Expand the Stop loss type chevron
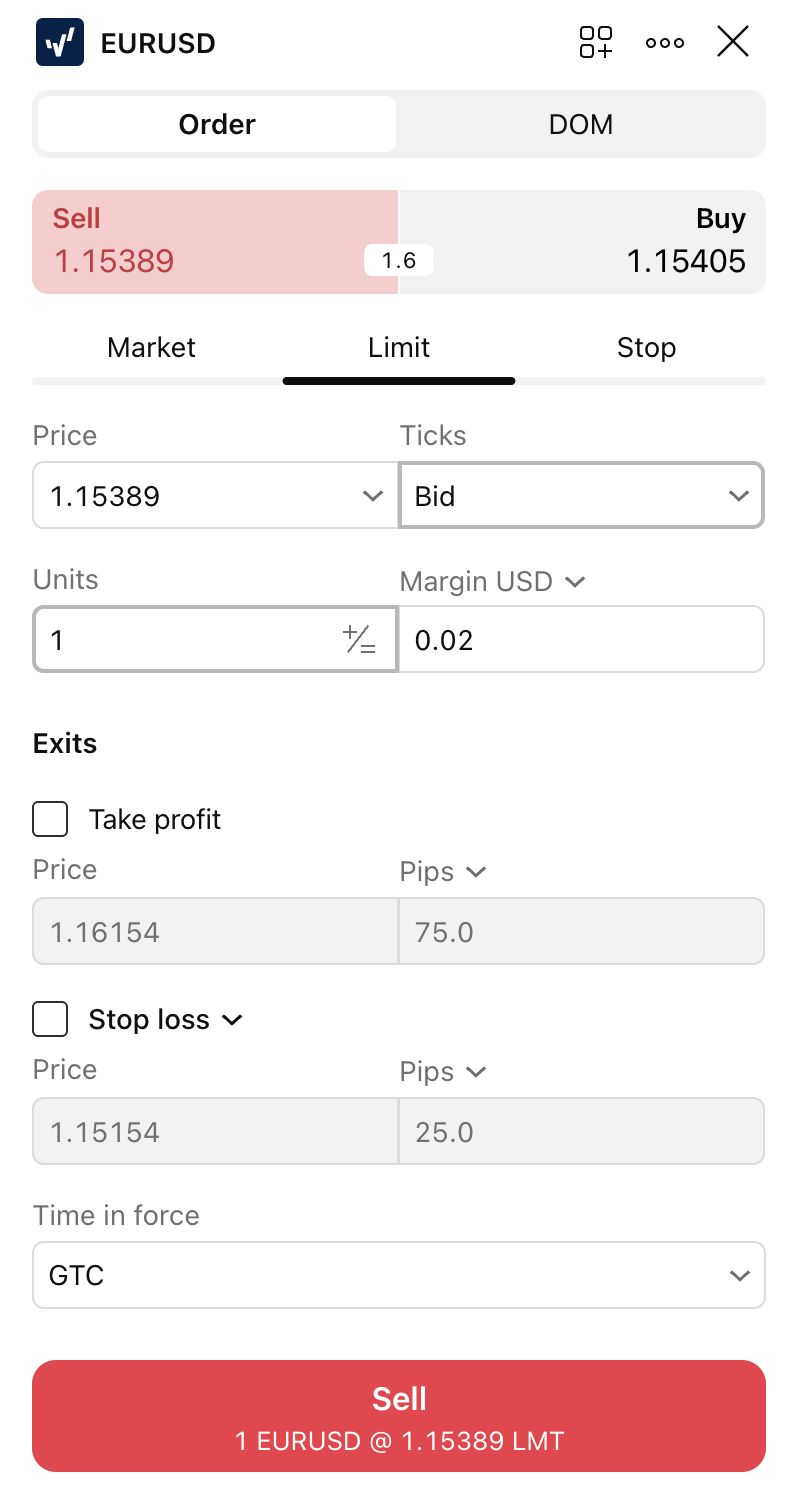The image size is (788, 1500). point(232,1020)
